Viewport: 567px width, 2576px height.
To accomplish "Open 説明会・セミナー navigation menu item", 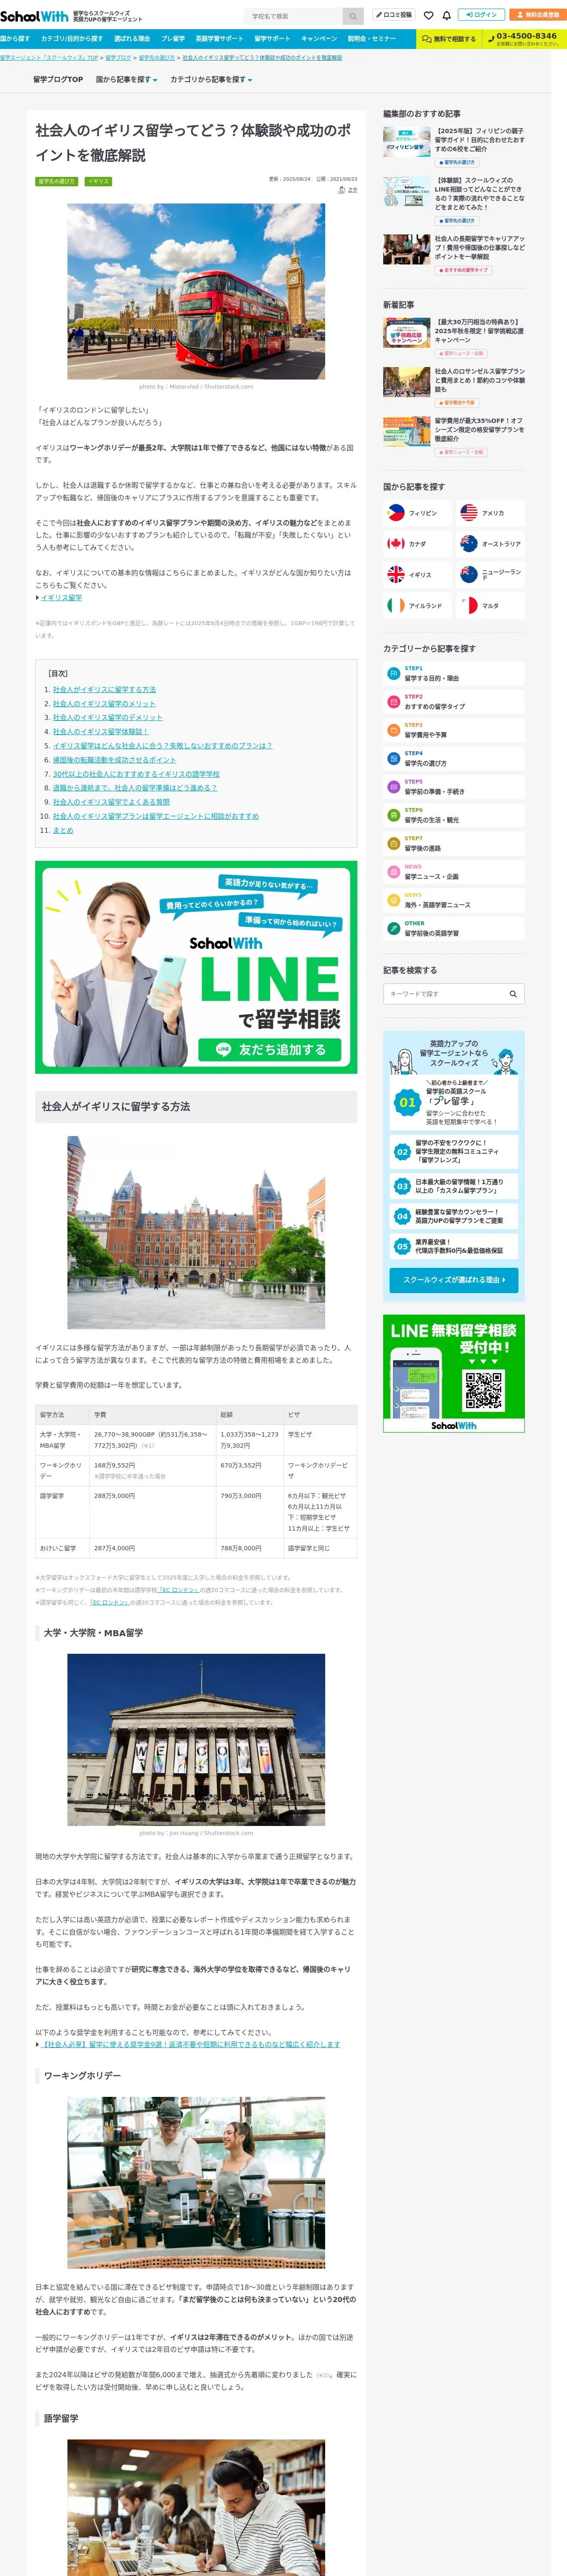I will tap(372, 39).
